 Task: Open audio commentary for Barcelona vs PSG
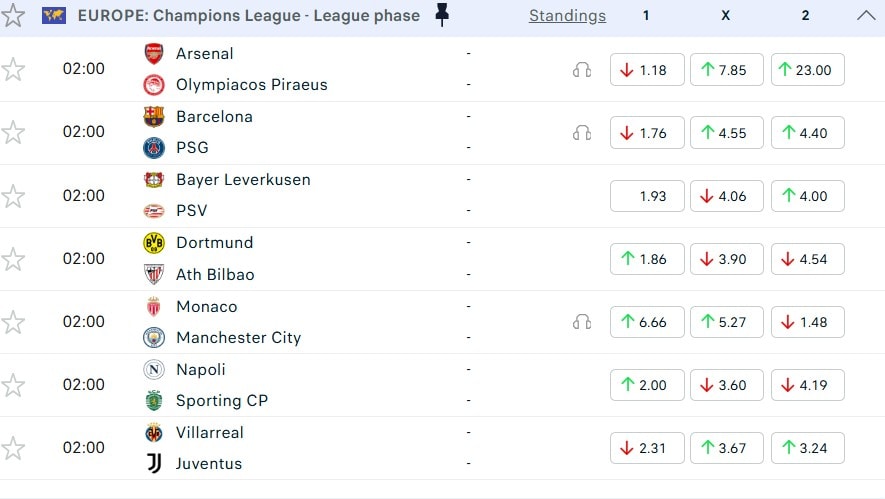(582, 133)
